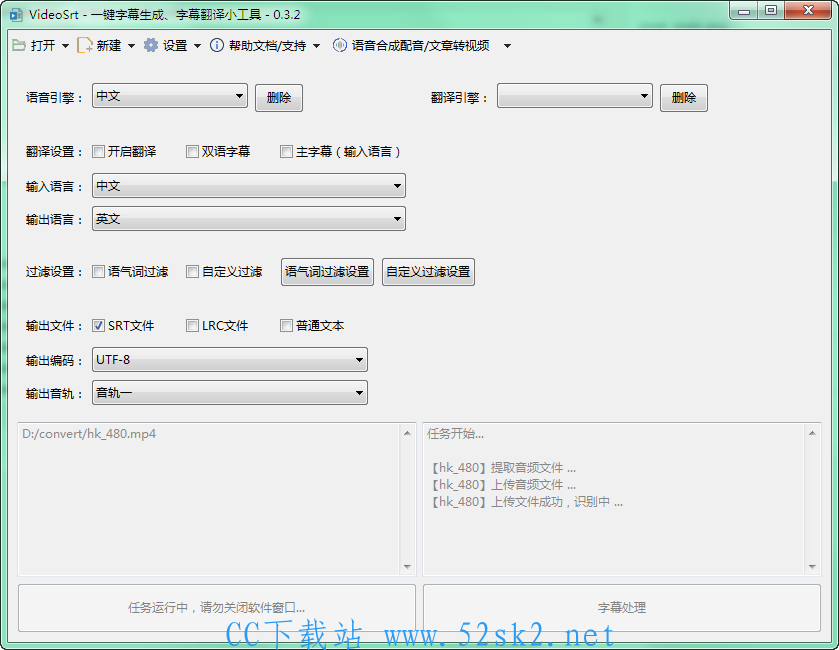Viewport: 839px width, 650px height.
Task: Minimize the VideoSrt window
Action: pos(744,11)
